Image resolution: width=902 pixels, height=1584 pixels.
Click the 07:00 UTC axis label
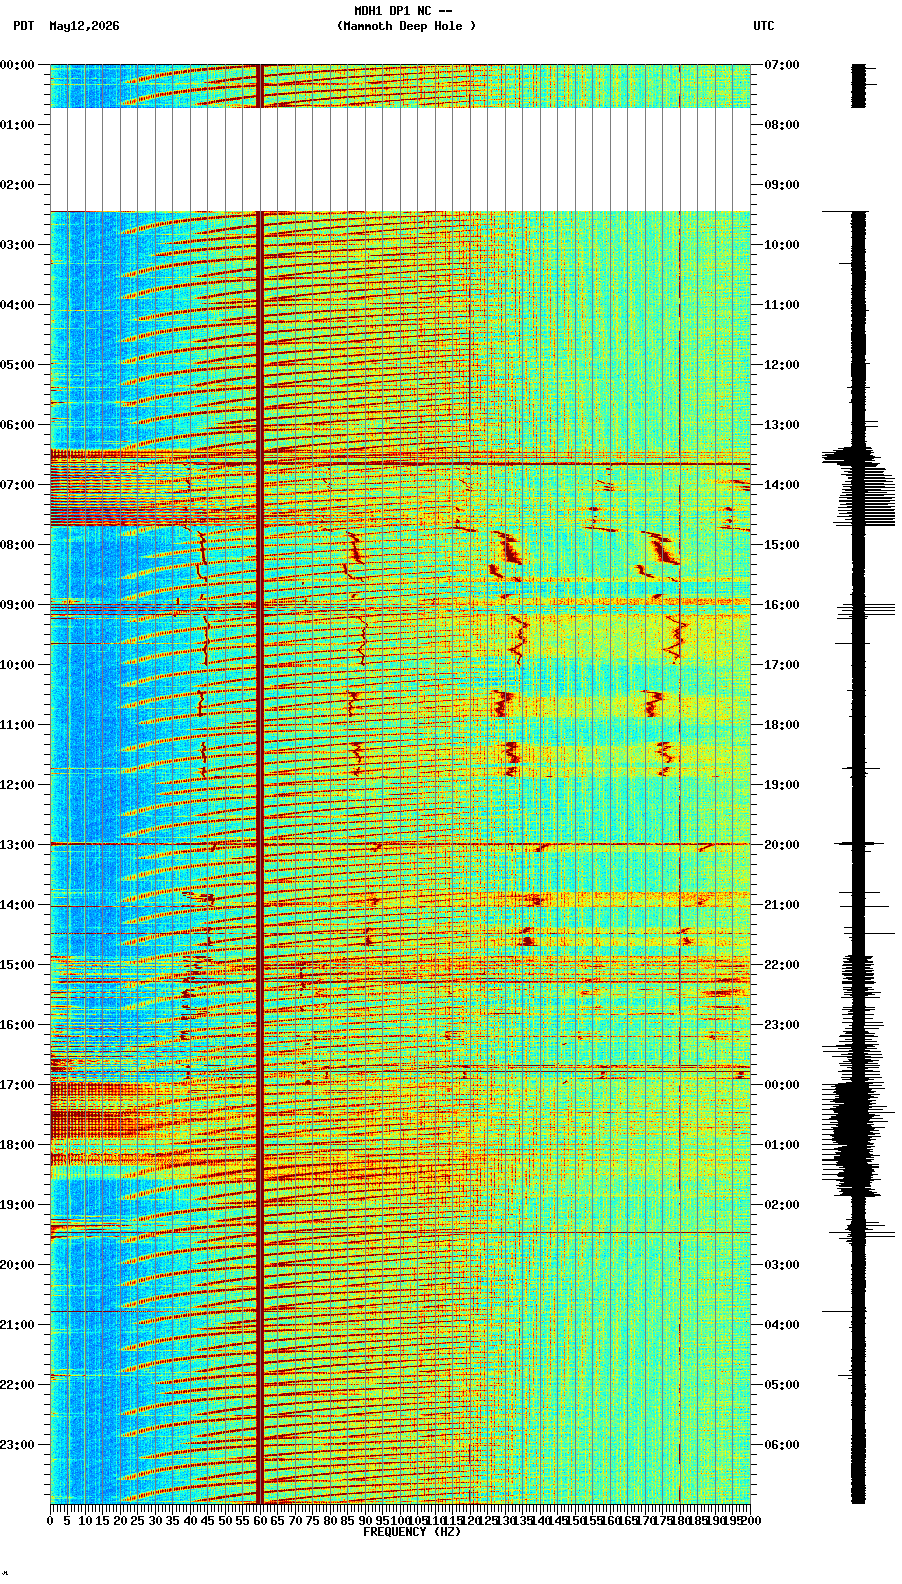[782, 64]
